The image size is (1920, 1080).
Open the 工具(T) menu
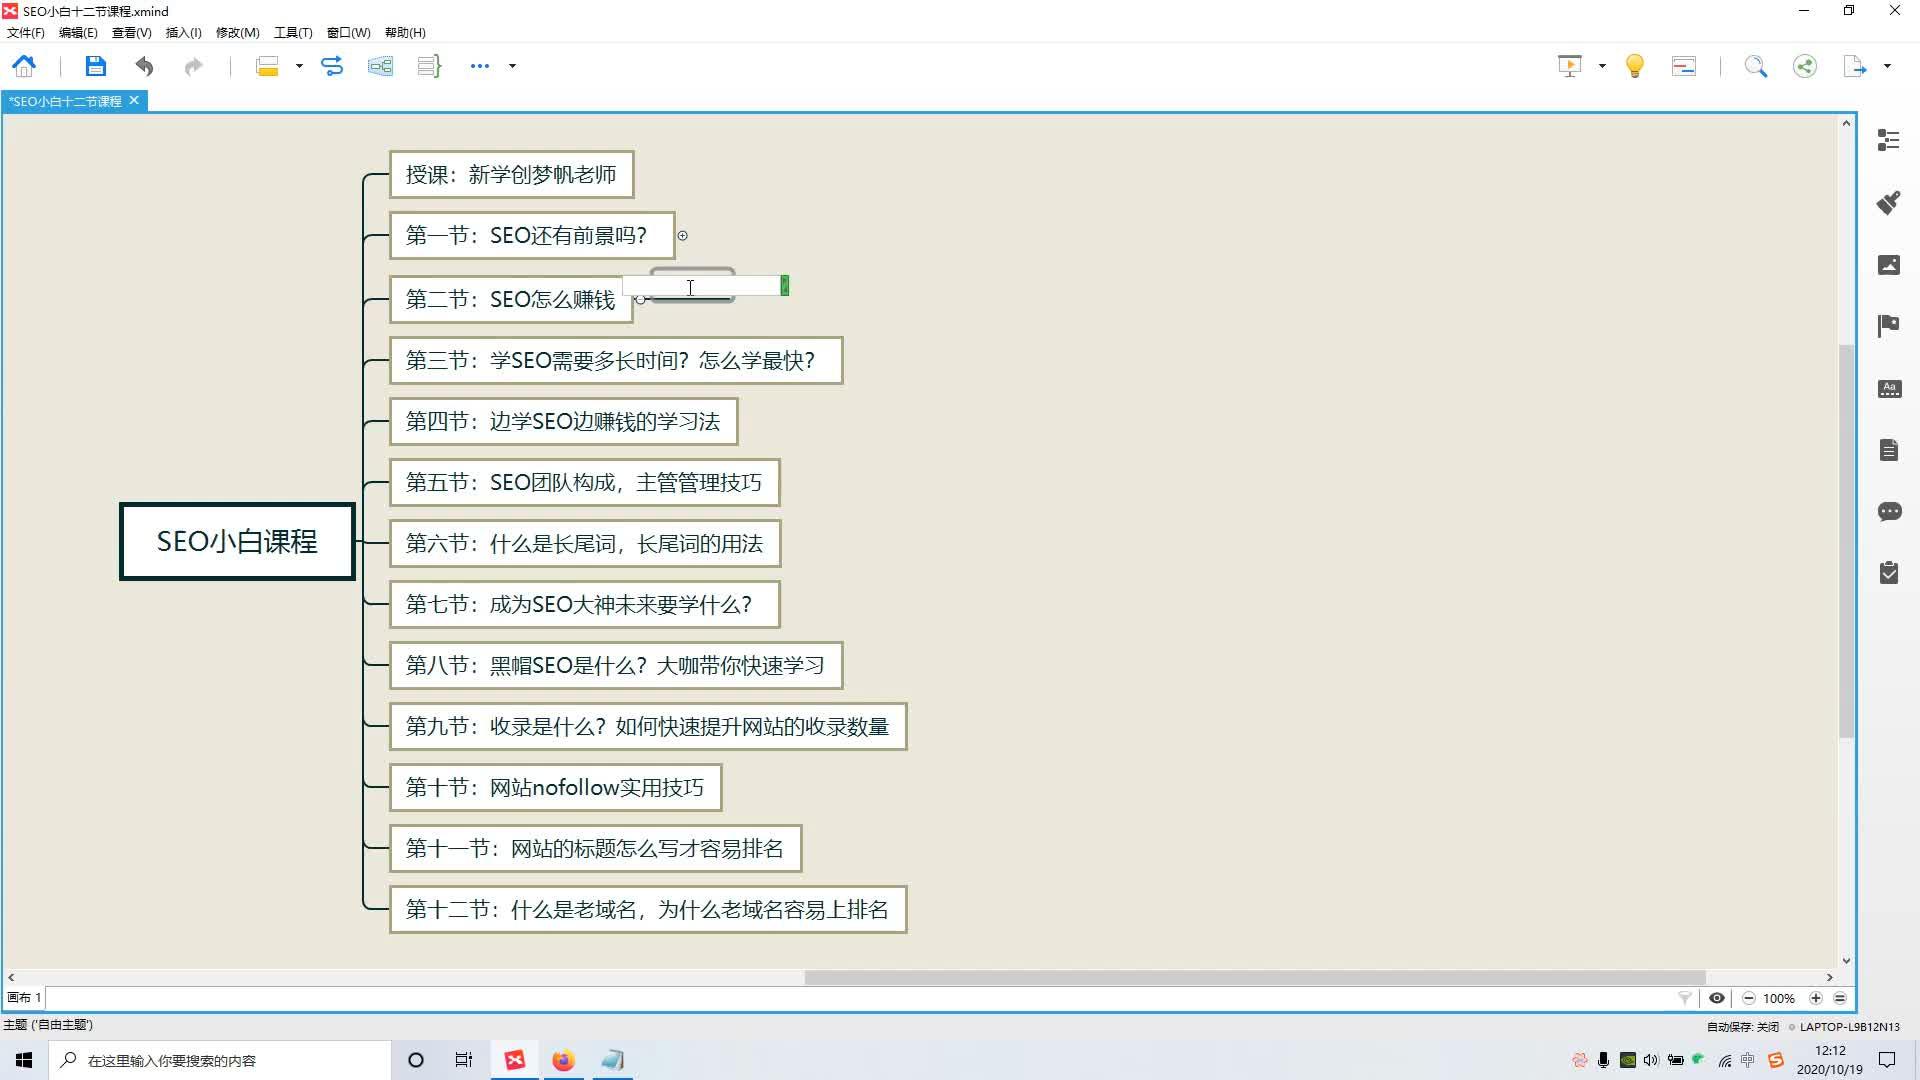(293, 32)
